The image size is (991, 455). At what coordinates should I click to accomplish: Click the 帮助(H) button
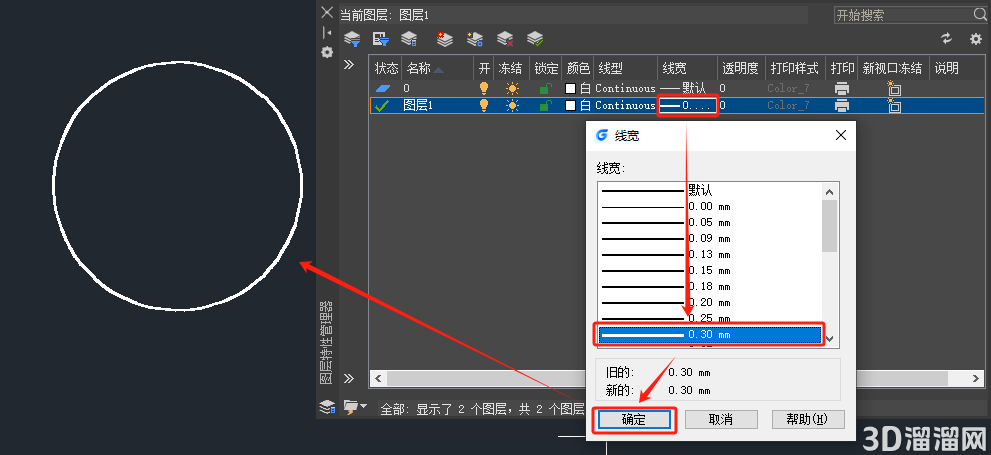[x=808, y=419]
